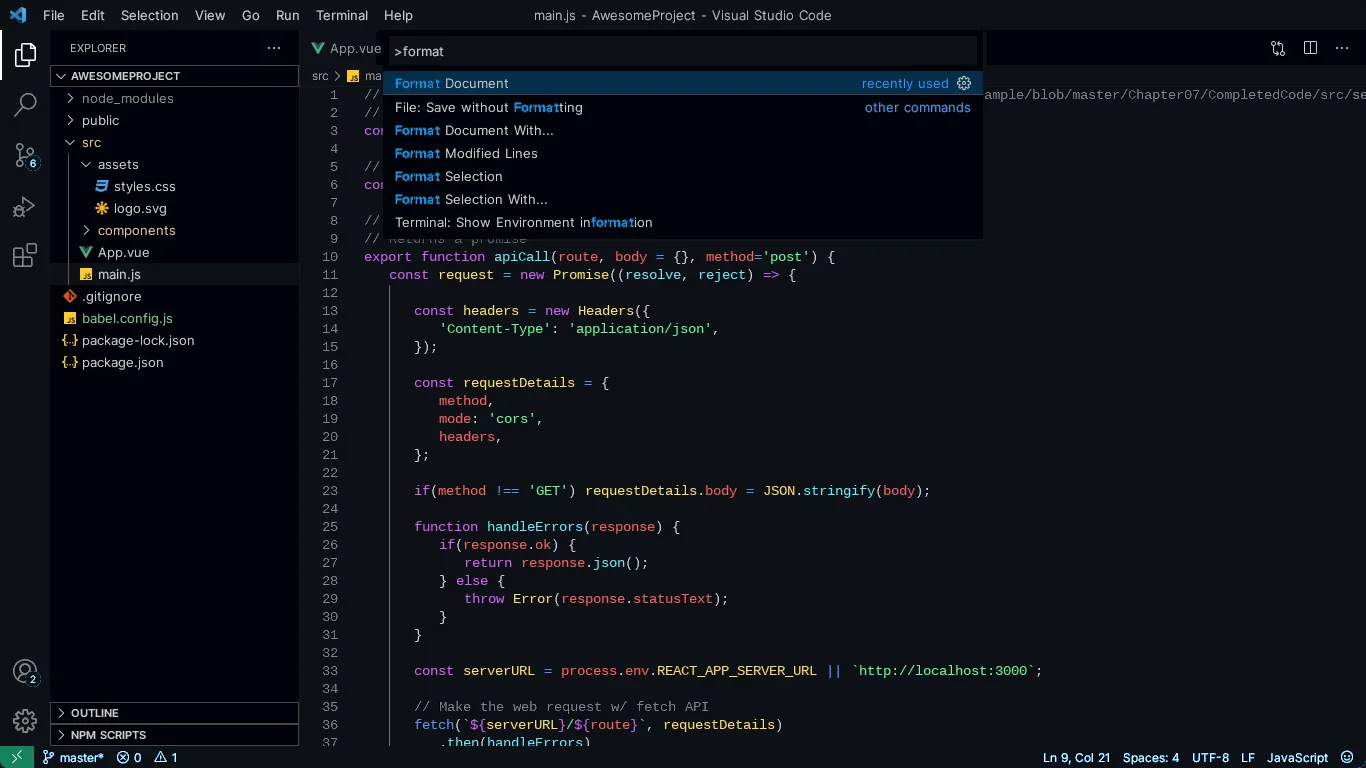Viewport: 1366px width, 768px height.
Task: Open the Search view in activity bar
Action: (25, 104)
